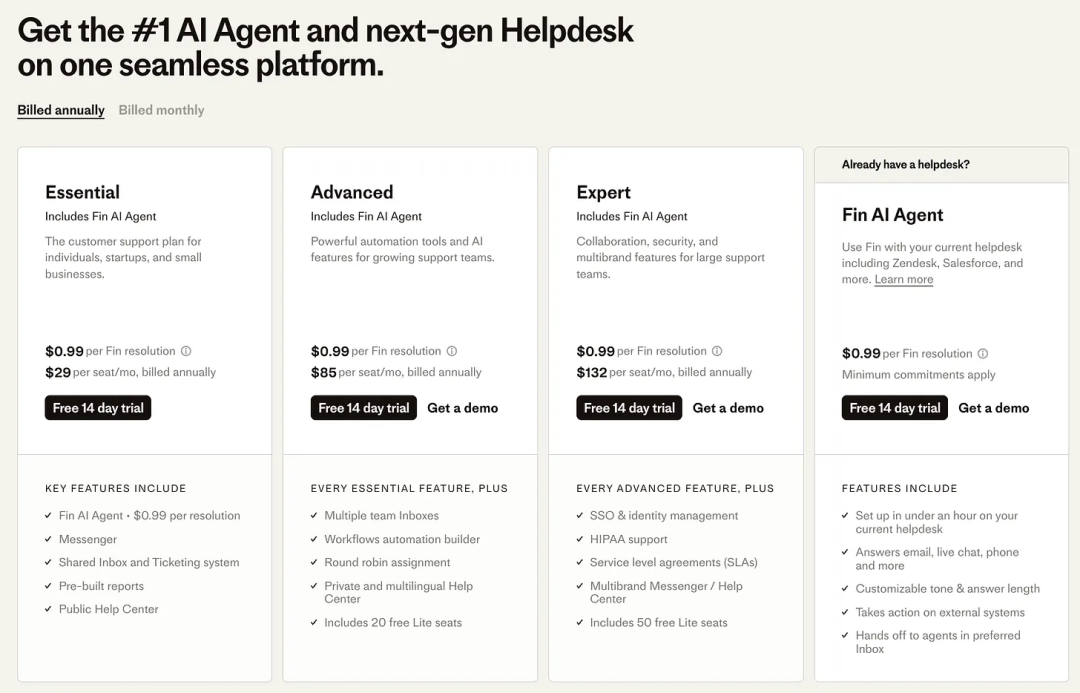The image size is (1080, 693).
Task: Start the Fin AI Agent free trial
Action: (894, 407)
